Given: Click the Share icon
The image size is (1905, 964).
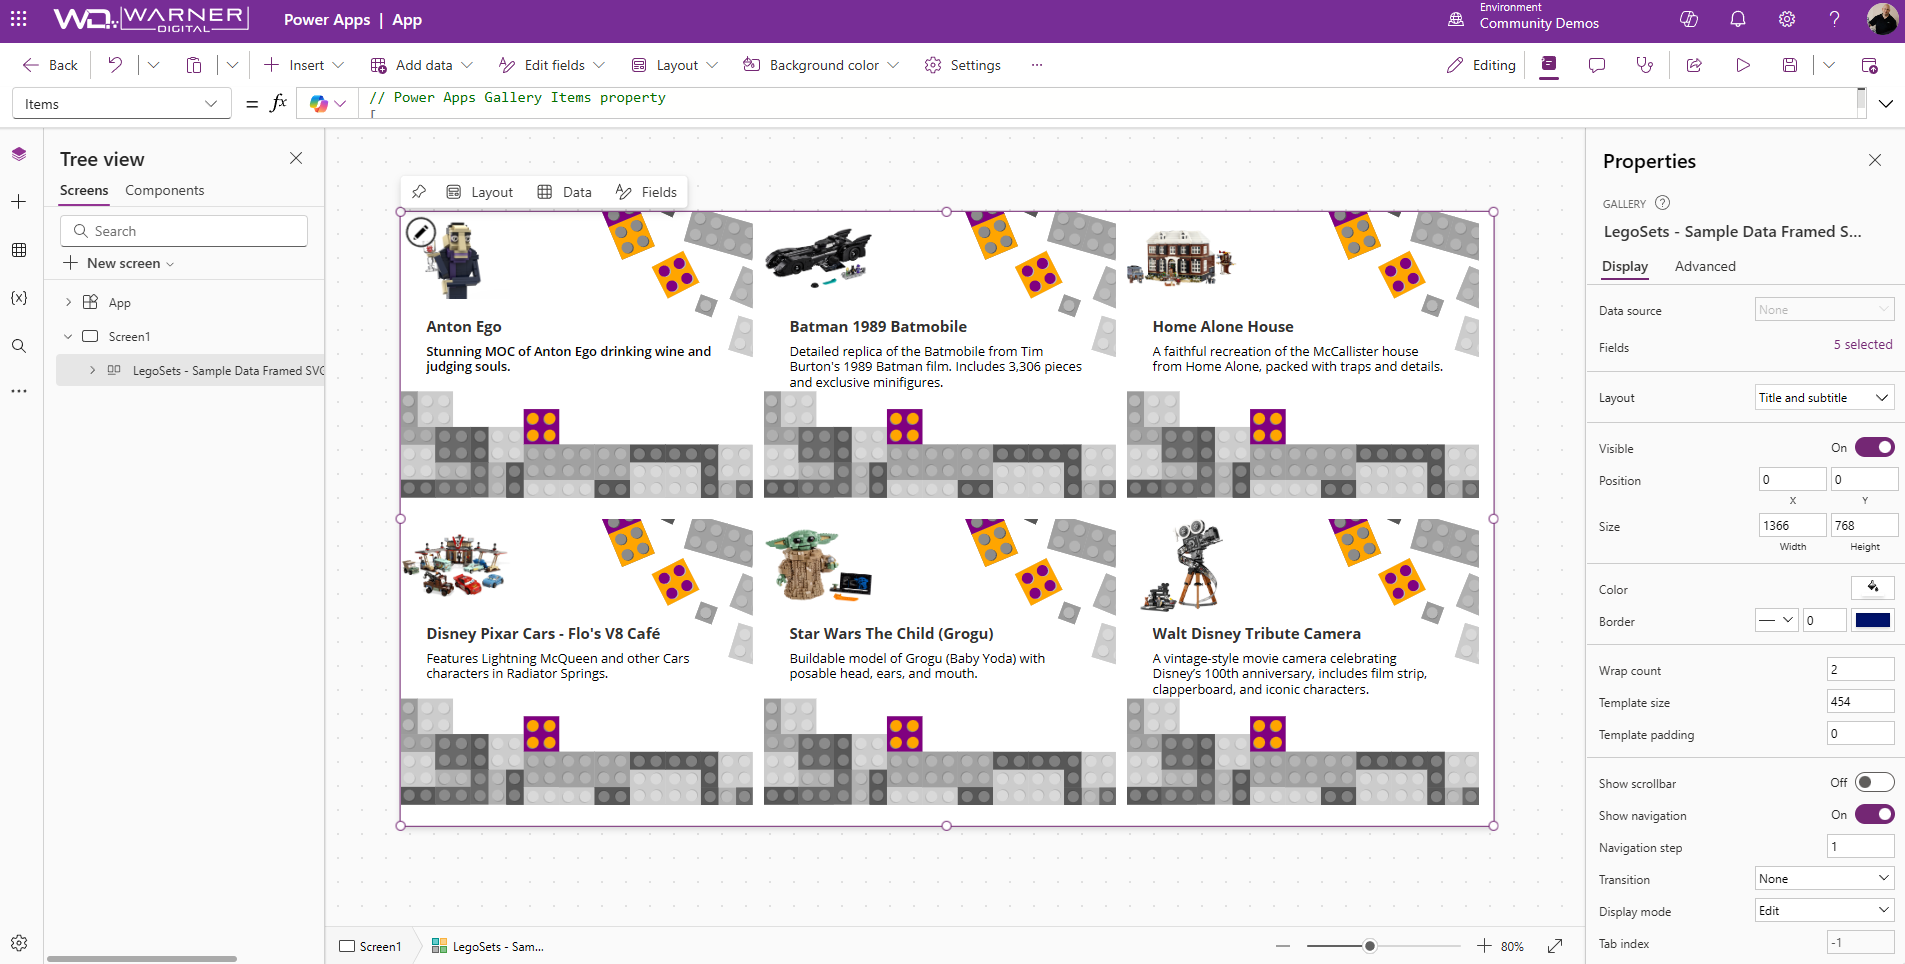Looking at the screenshot, I should (1694, 65).
